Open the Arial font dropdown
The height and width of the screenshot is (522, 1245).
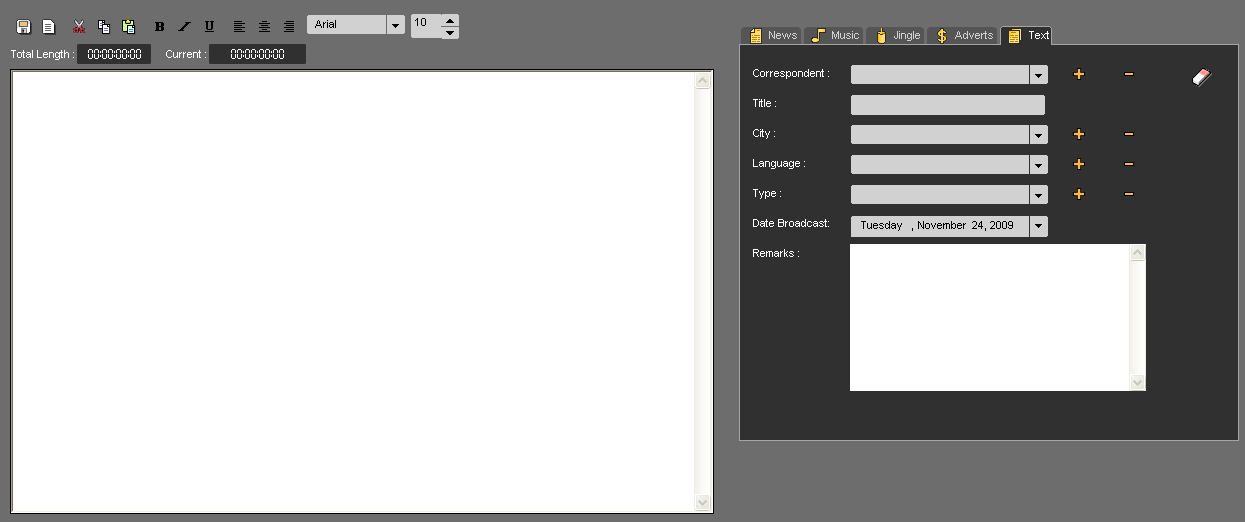[395, 25]
